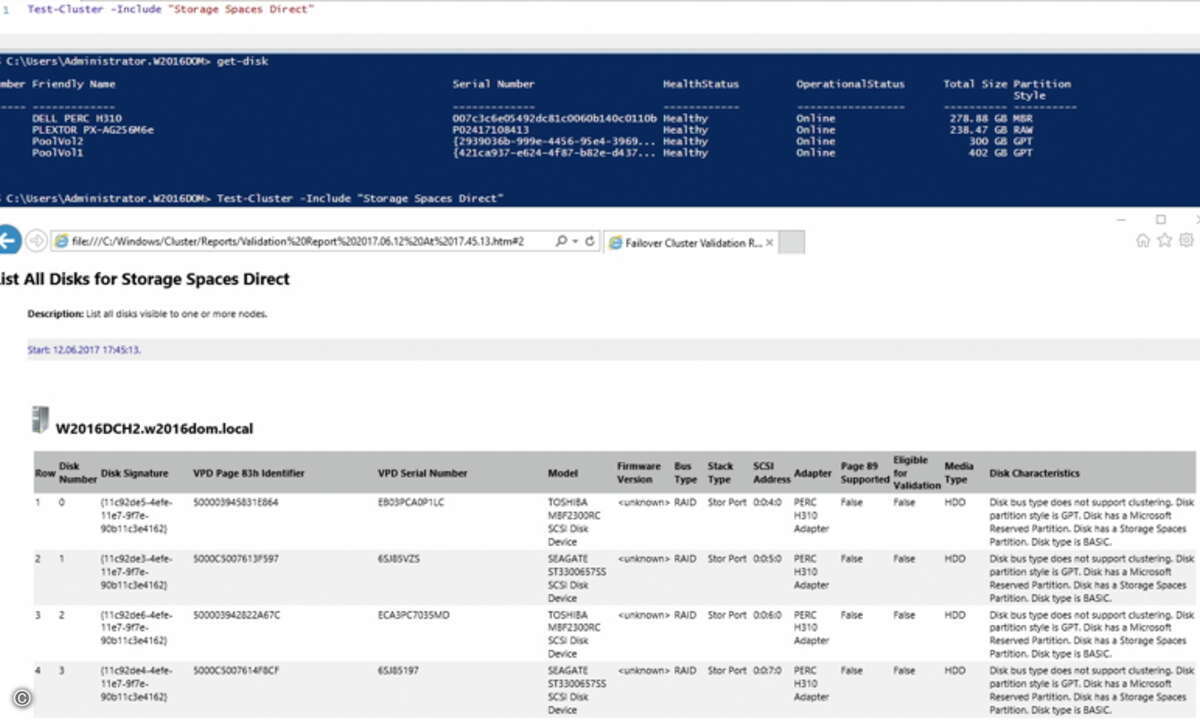Screen dimensions: 1200x720
Task: Click the 'VPD Serial Number' column header
Action: click(423, 473)
